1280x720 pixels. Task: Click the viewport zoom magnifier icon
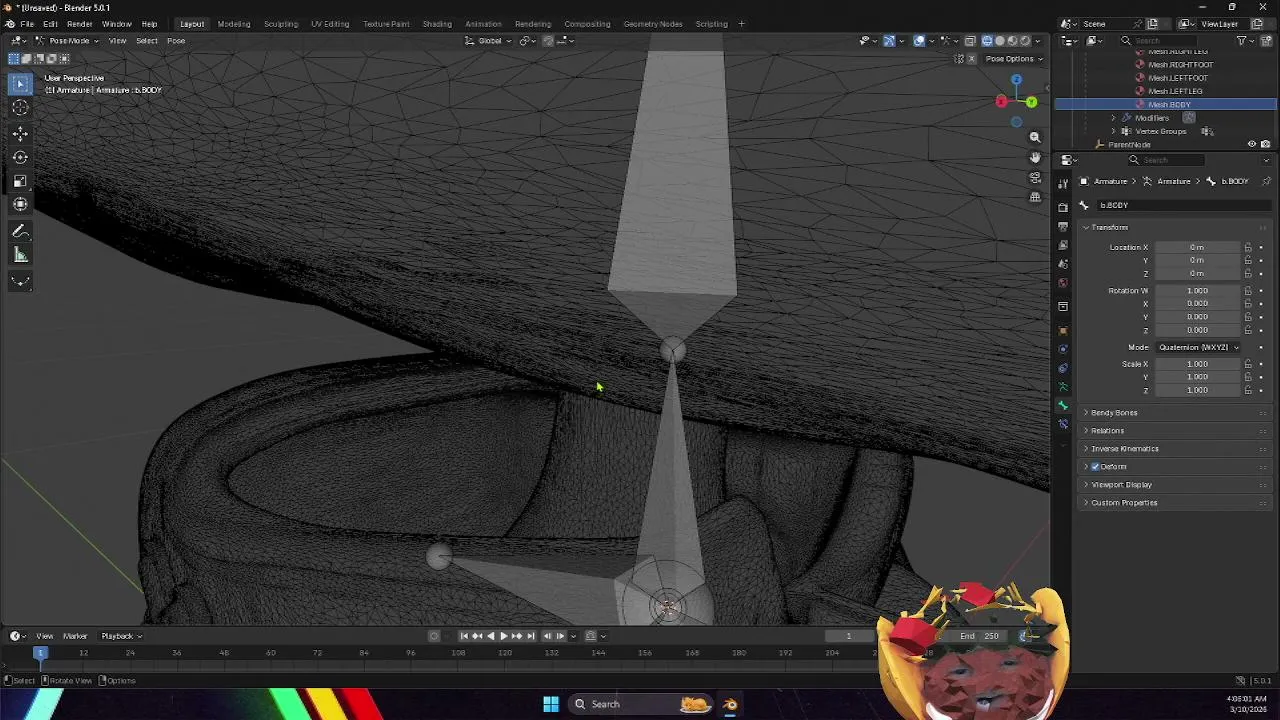click(1035, 137)
